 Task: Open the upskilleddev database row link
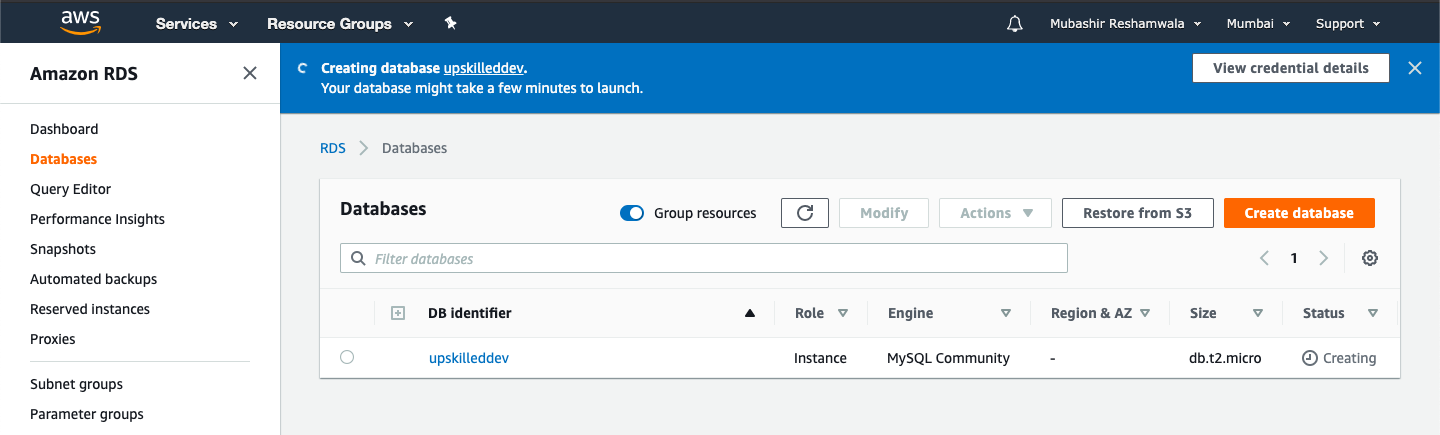point(469,358)
